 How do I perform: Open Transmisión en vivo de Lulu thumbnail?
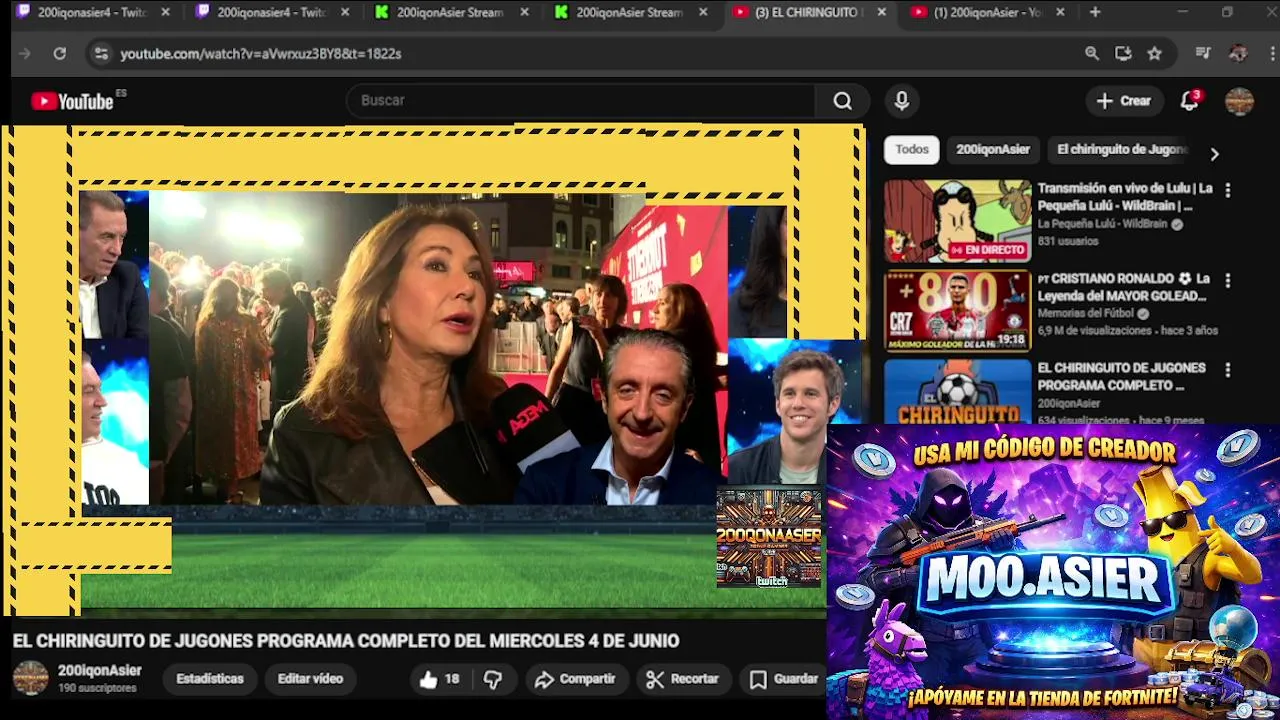957,221
